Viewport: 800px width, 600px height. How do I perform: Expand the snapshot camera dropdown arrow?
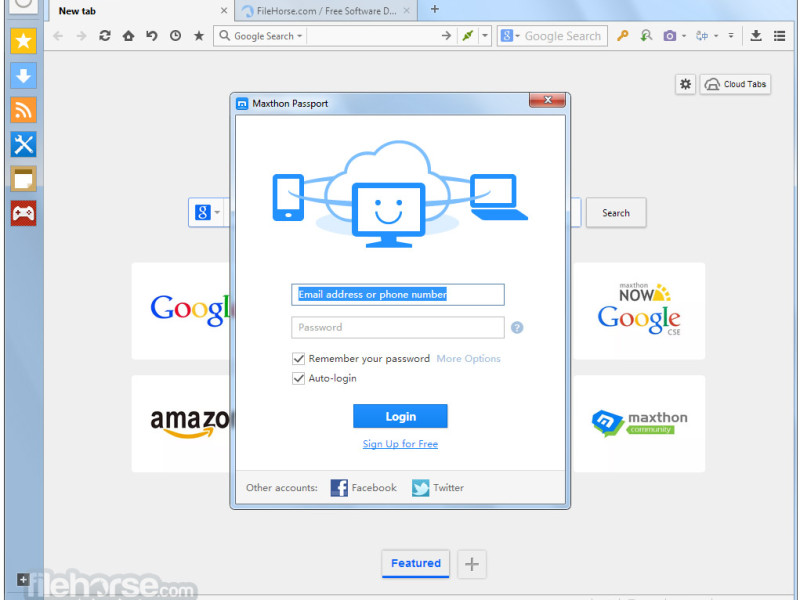[684, 36]
